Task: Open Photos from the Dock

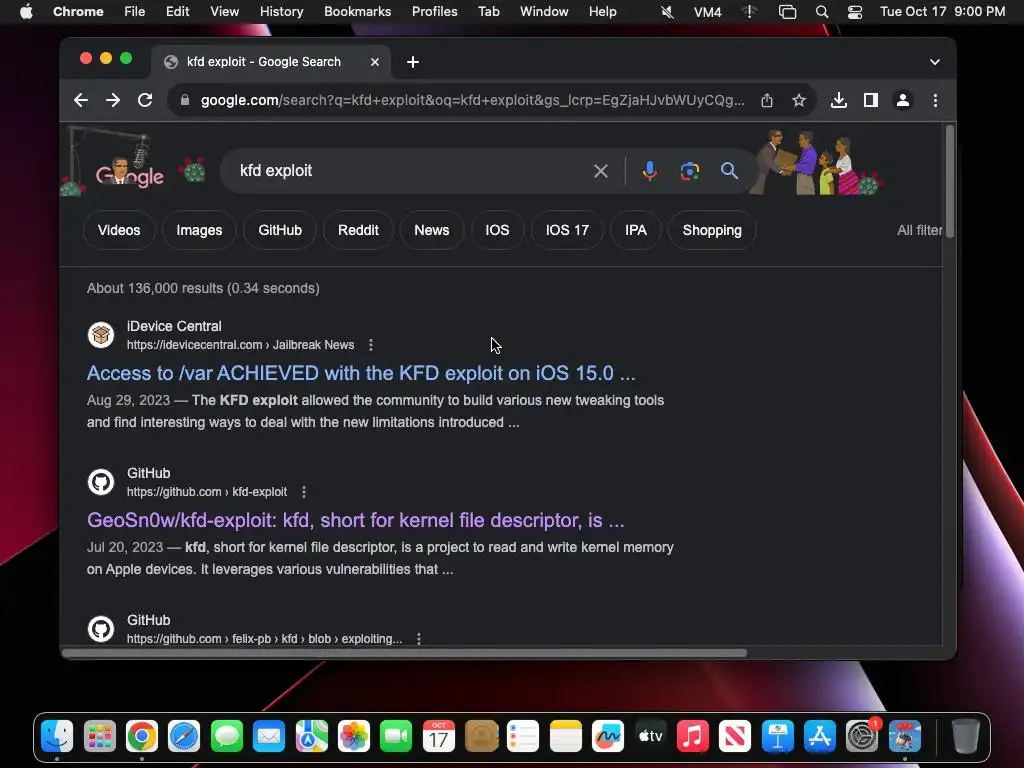Action: click(353, 737)
